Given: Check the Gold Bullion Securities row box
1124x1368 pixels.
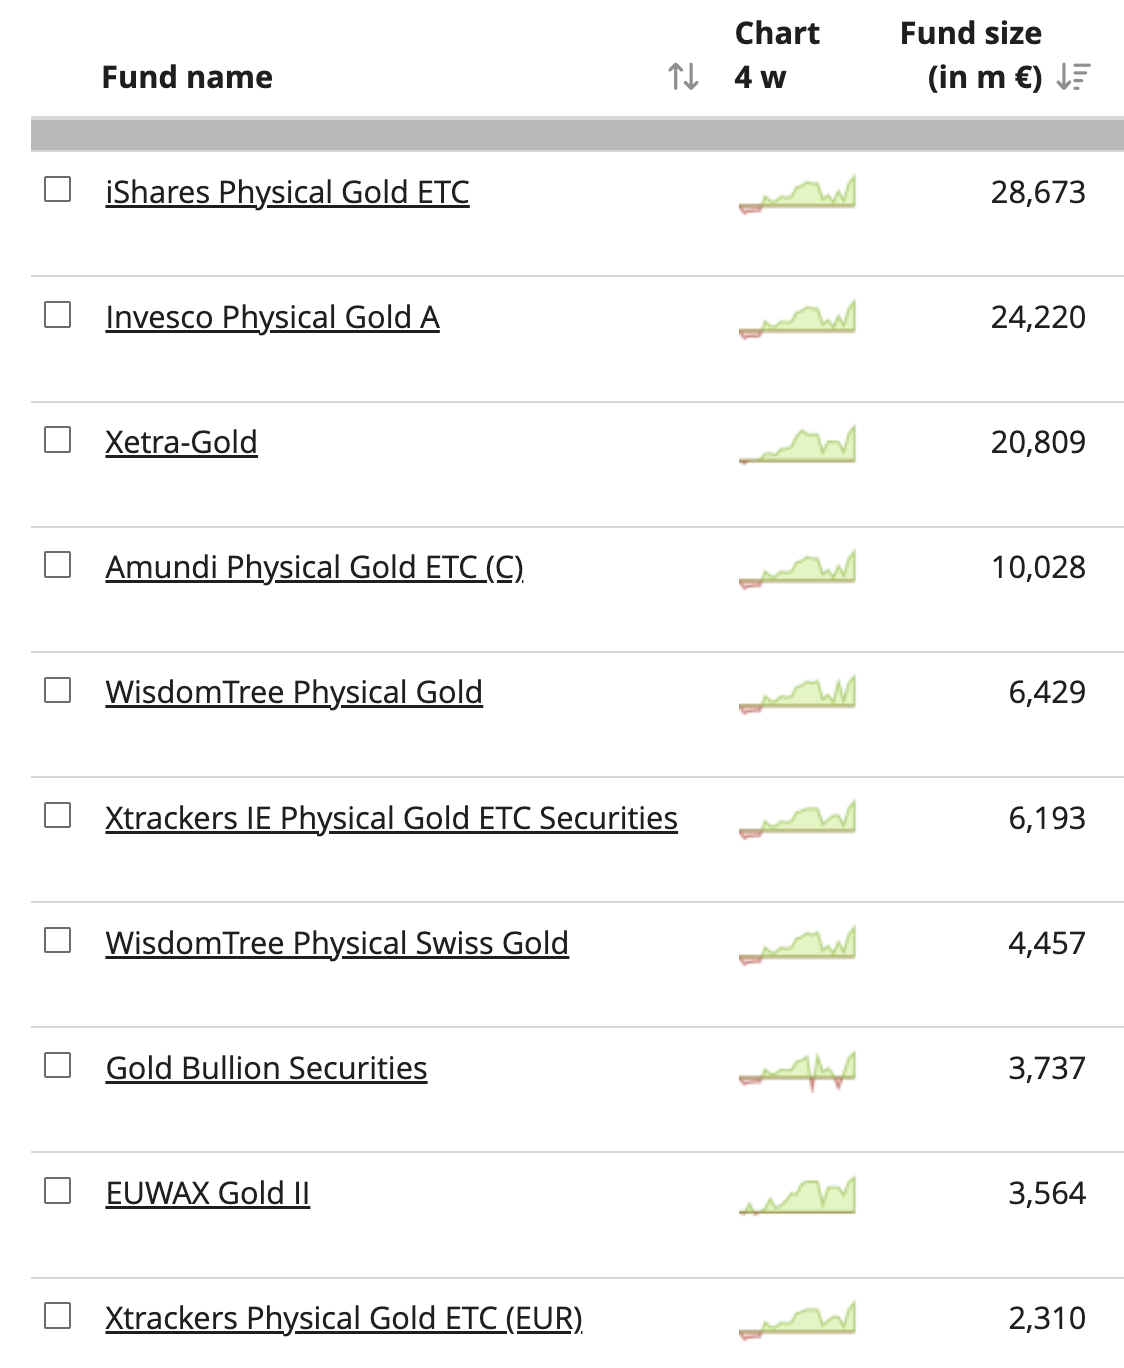Looking at the screenshot, I should pos(58,1066).
